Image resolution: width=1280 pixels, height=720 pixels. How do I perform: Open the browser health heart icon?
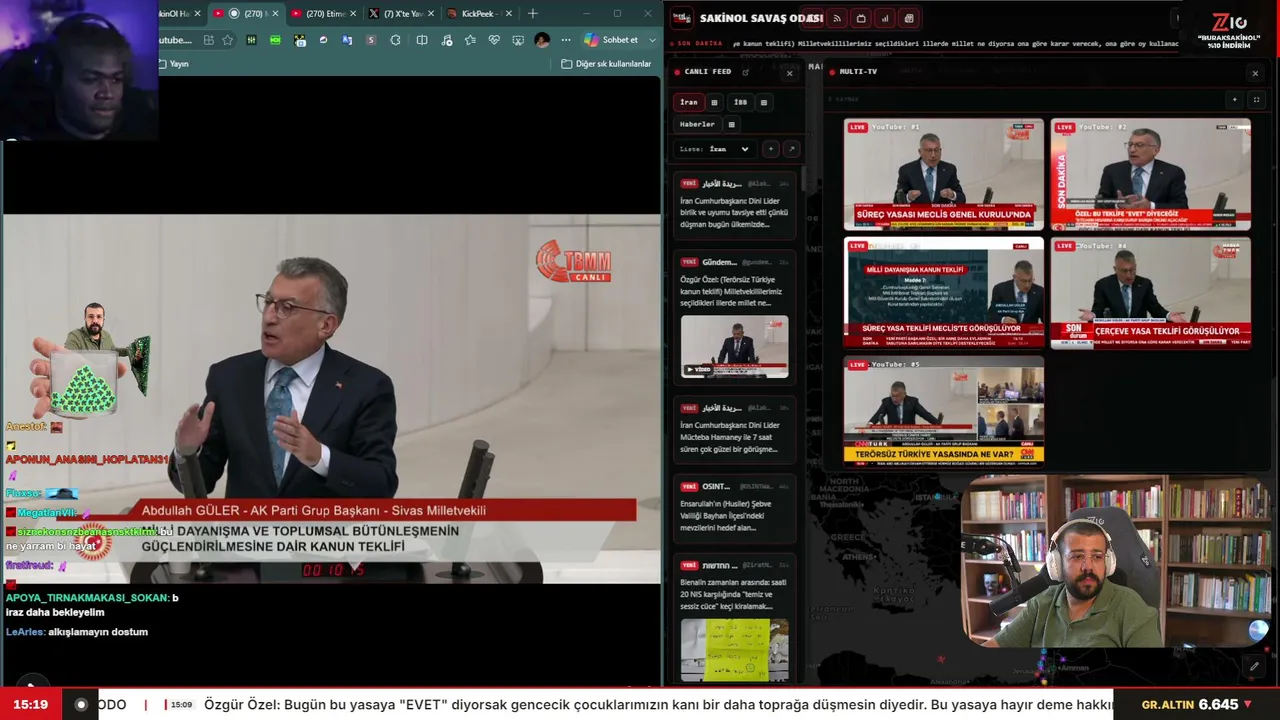coord(494,40)
